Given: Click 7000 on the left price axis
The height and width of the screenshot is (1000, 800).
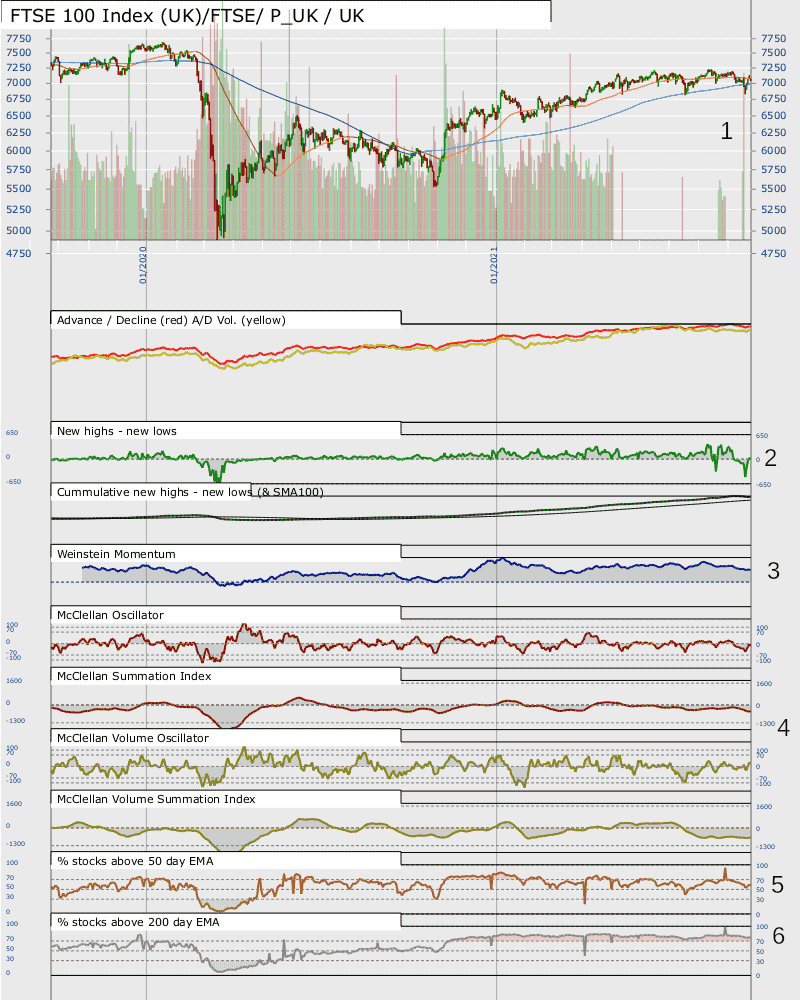Looking at the screenshot, I should point(19,83).
